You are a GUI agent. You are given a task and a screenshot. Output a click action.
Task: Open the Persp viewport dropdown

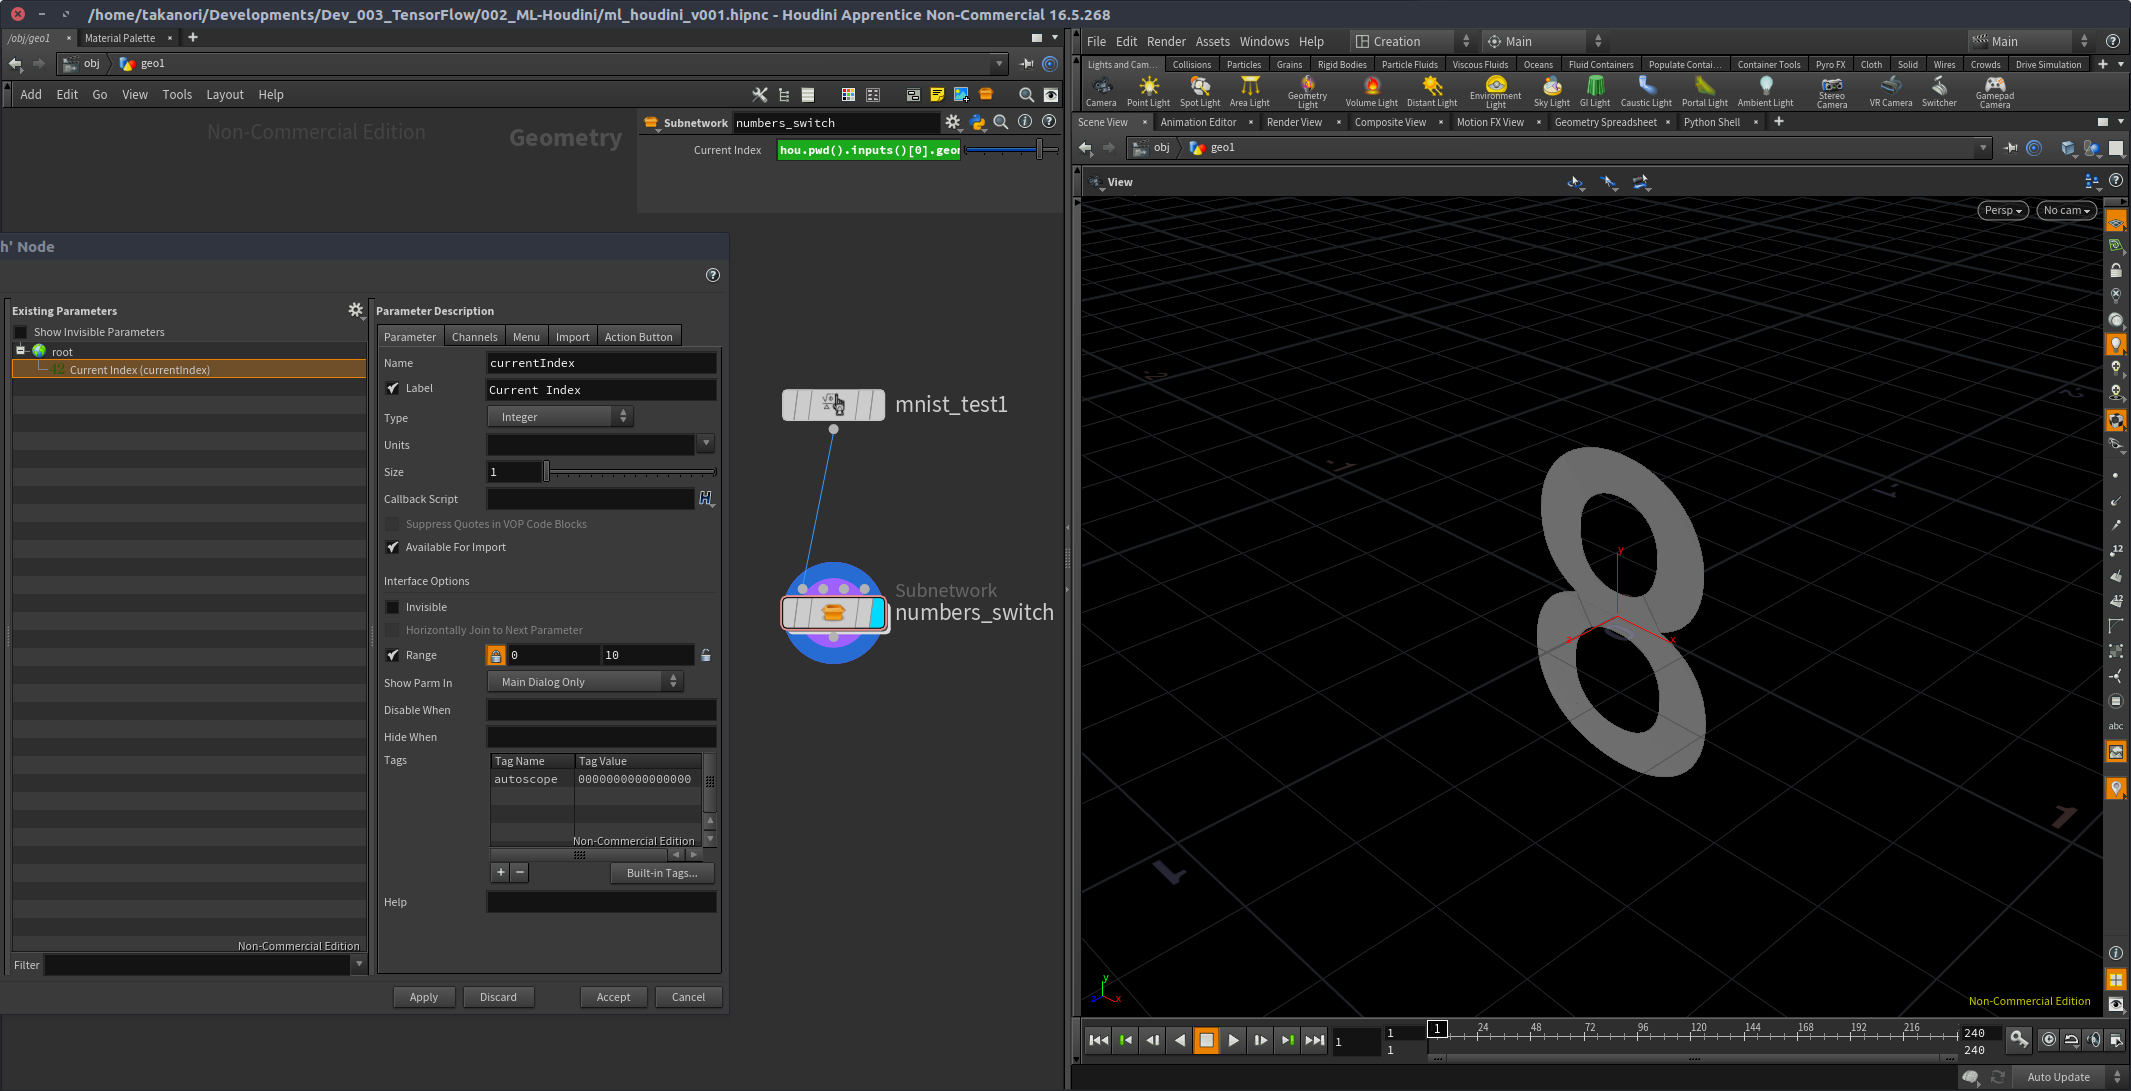tap(2002, 210)
